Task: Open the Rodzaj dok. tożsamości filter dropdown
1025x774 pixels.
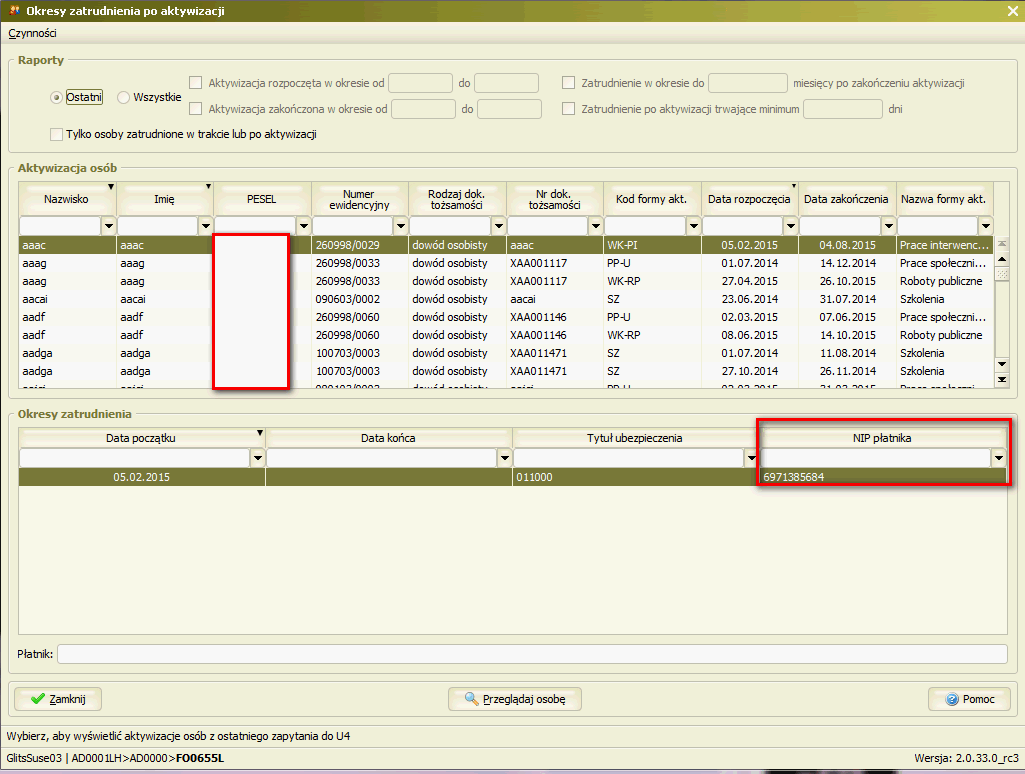Action: [x=499, y=226]
